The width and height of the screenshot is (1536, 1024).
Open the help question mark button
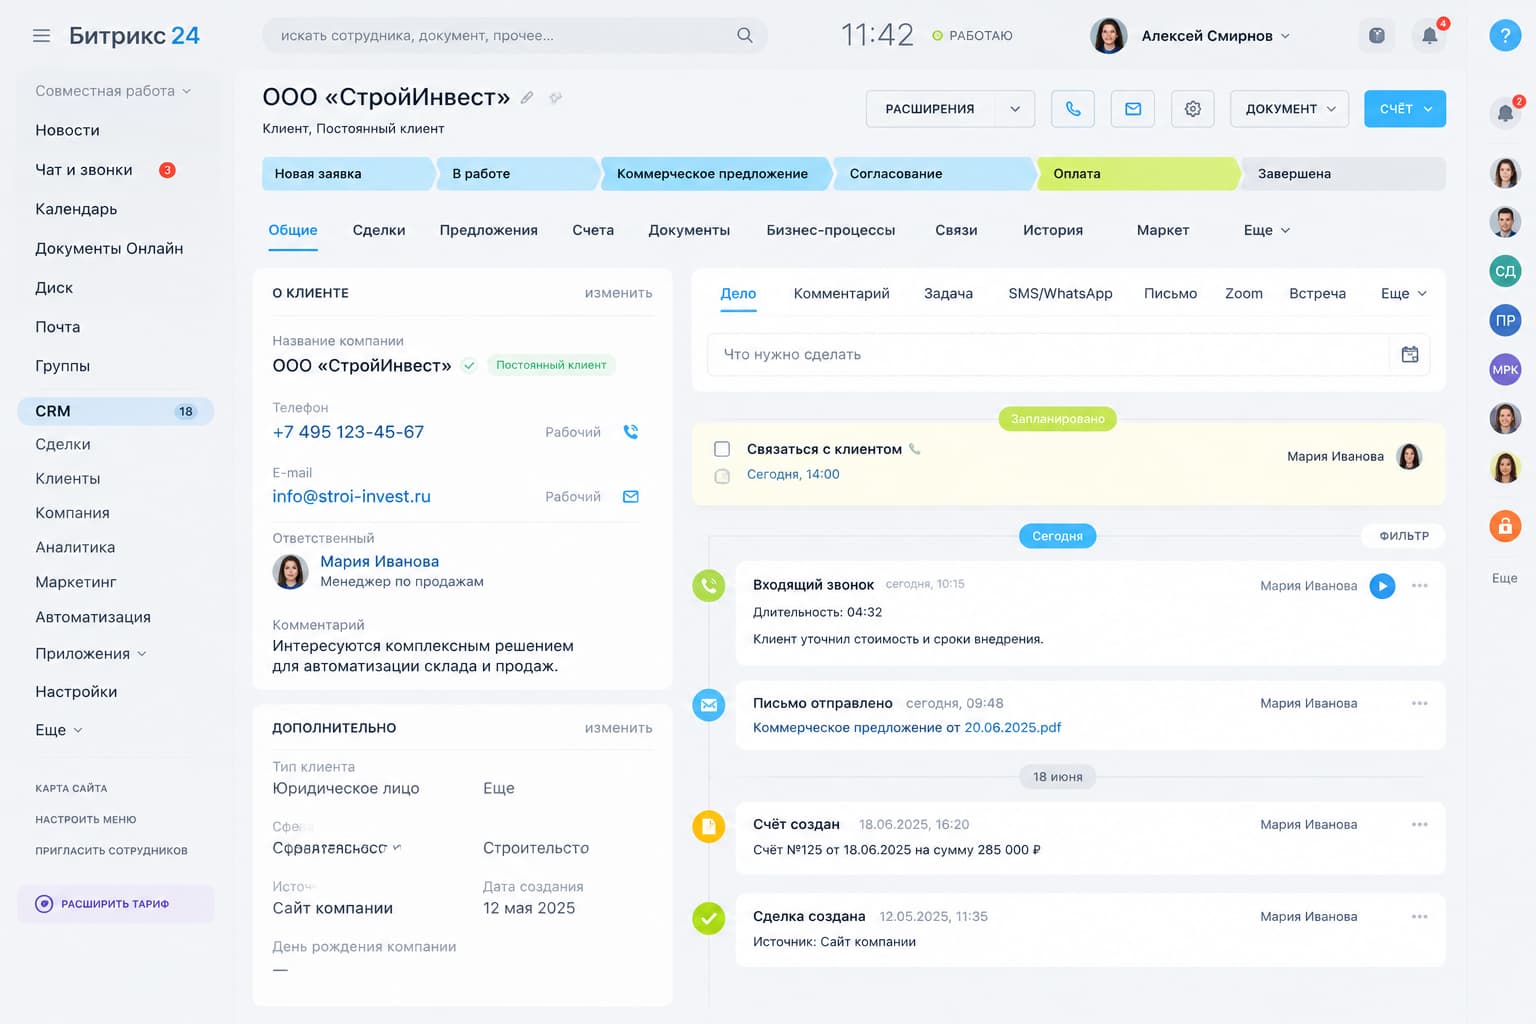click(x=1505, y=35)
